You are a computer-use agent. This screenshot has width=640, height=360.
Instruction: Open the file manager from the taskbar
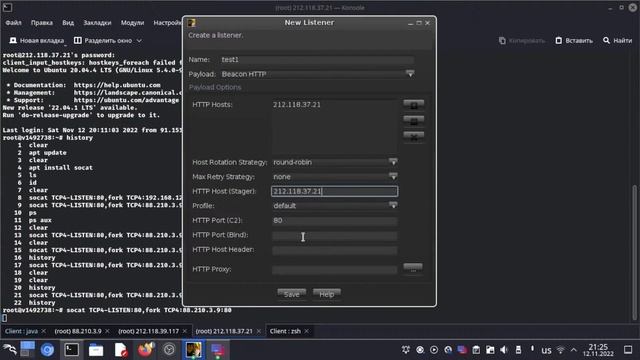96,350
